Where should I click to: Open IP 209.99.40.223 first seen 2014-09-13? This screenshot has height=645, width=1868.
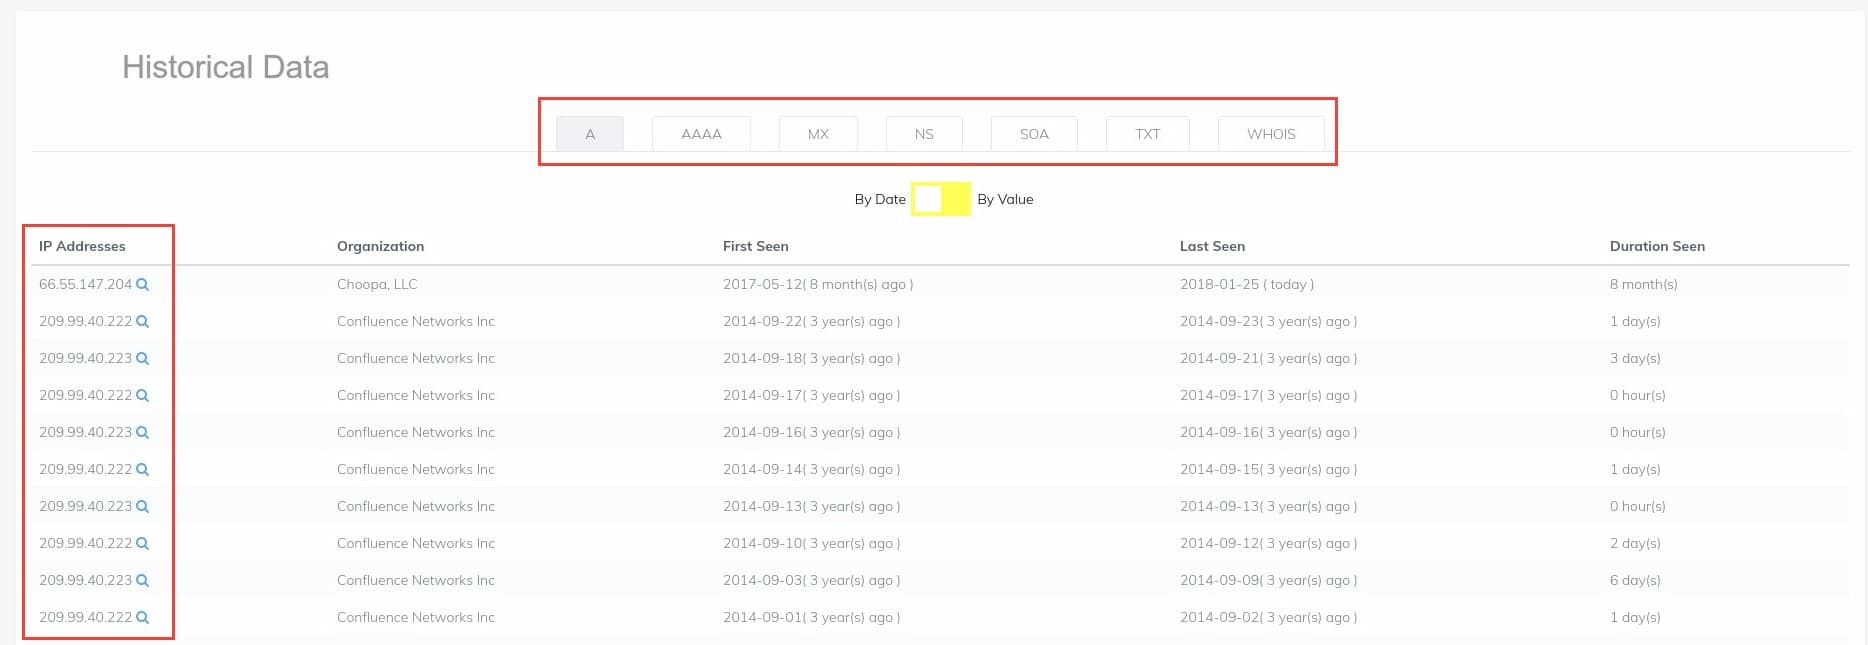(85, 506)
